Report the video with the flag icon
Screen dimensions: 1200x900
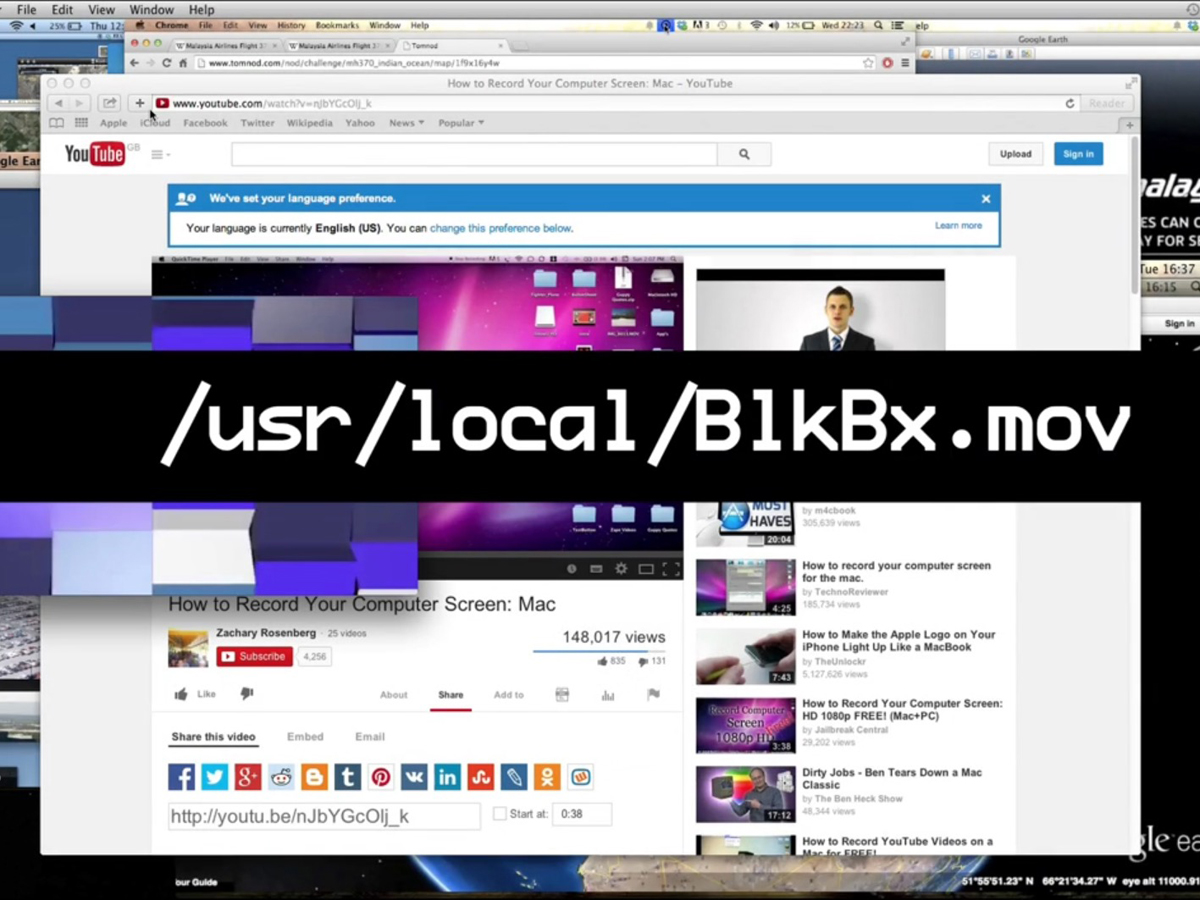tap(653, 695)
